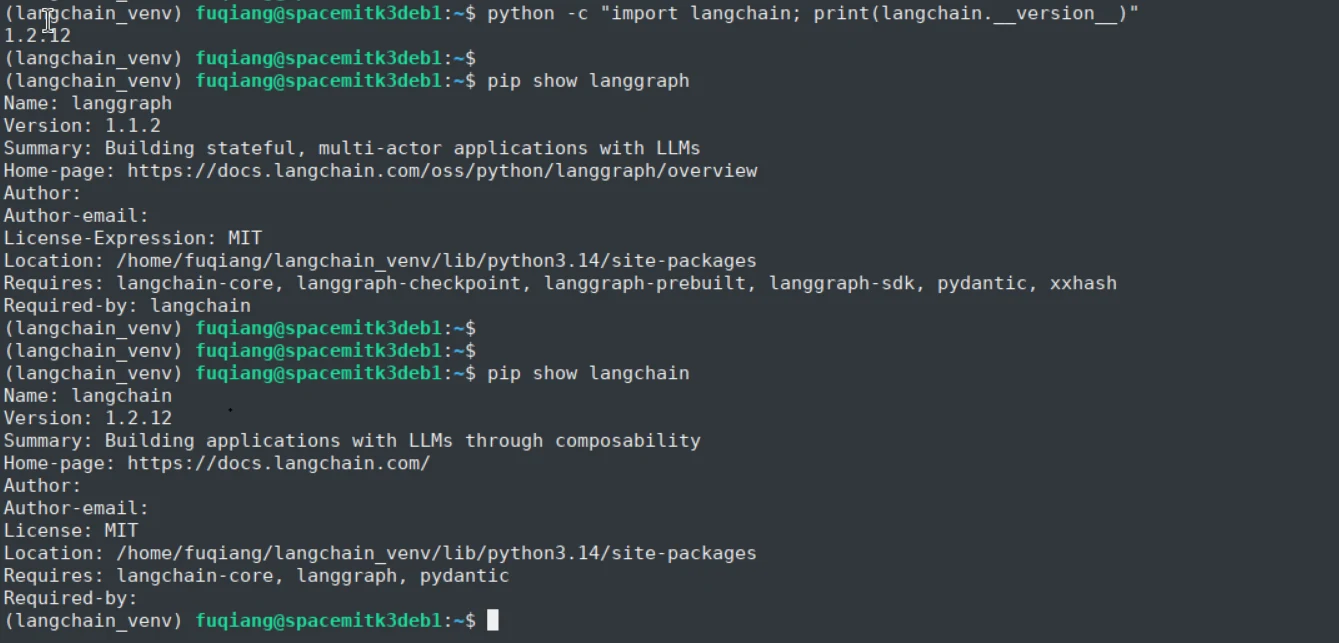Click the "License: MIT" line
Image resolution: width=1339 pixels, height=643 pixels.
71,531
